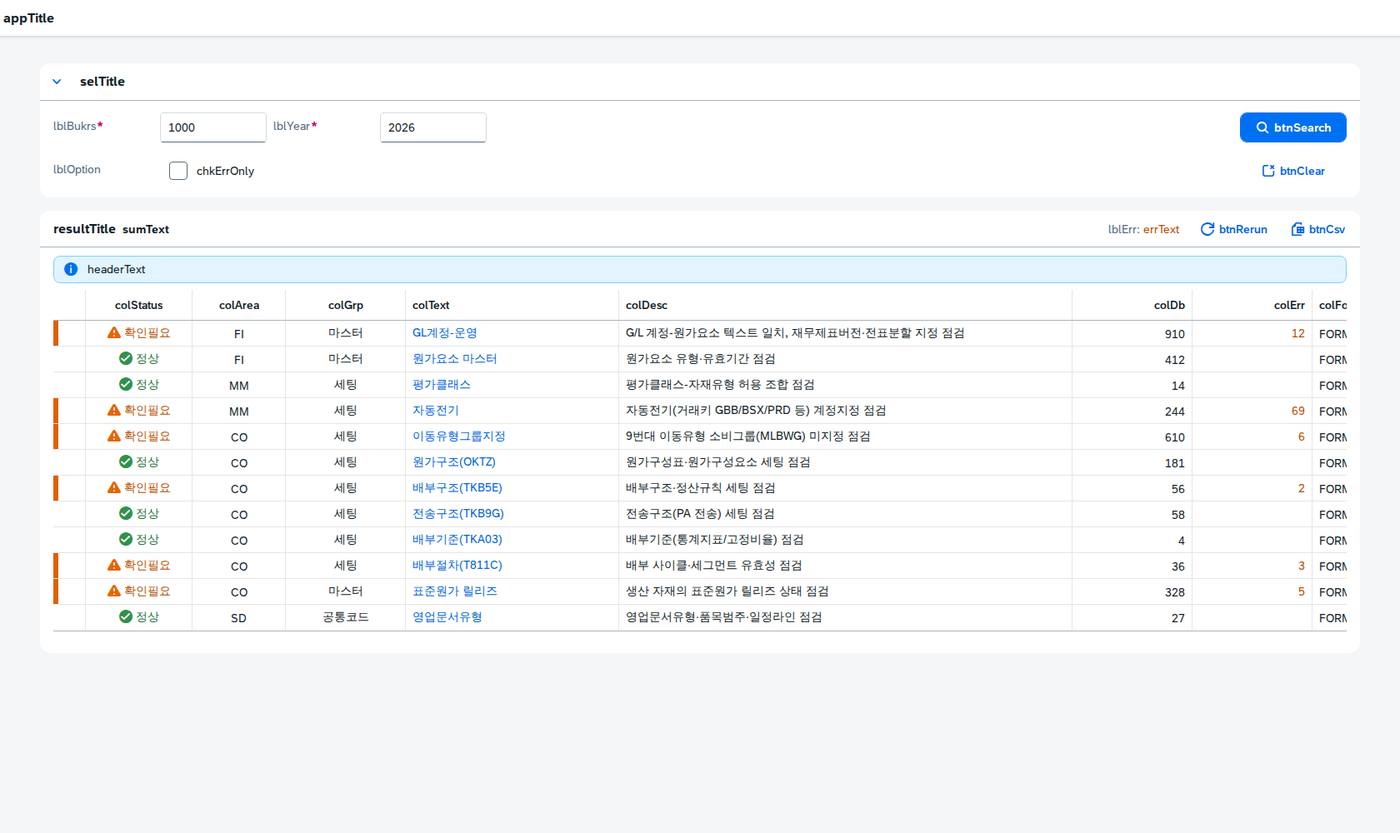Click the colDb column header
1400x833 pixels.
click(1132, 305)
